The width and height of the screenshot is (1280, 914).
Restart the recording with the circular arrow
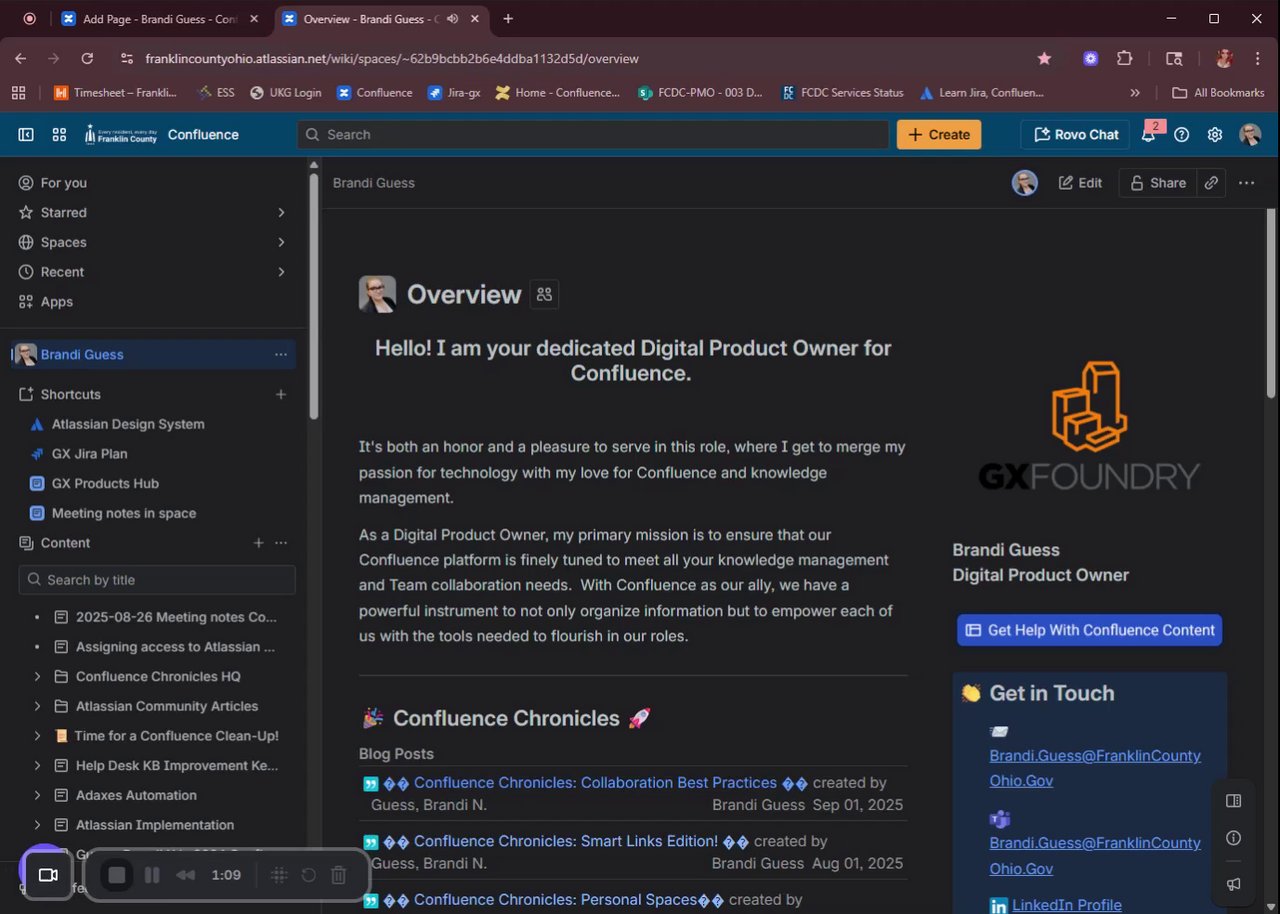pos(309,875)
